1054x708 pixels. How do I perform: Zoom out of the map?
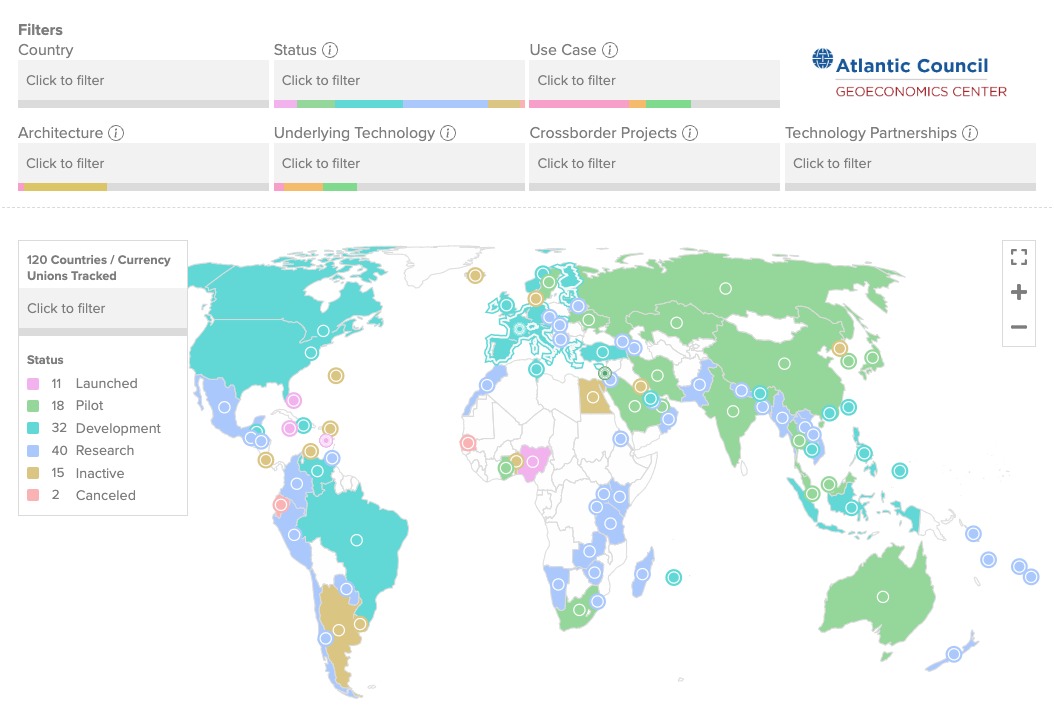point(1019,327)
